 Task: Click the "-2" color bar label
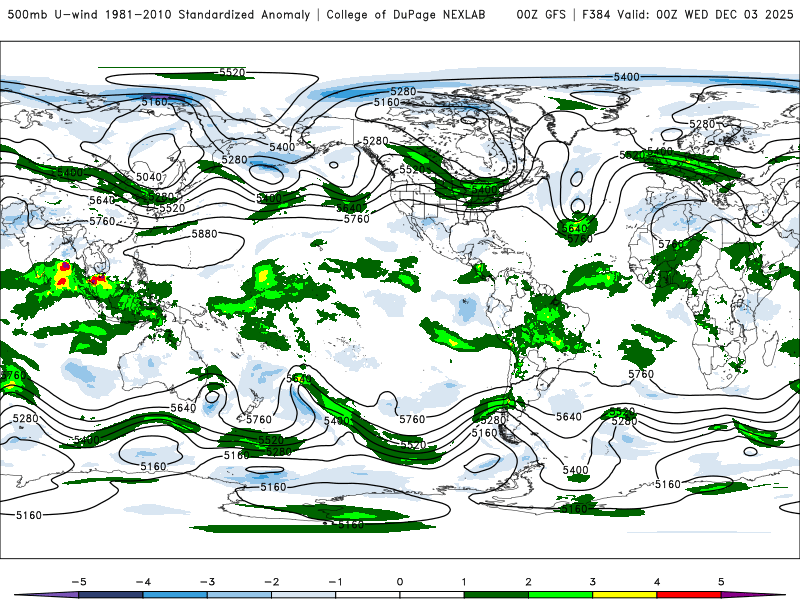click(x=271, y=582)
